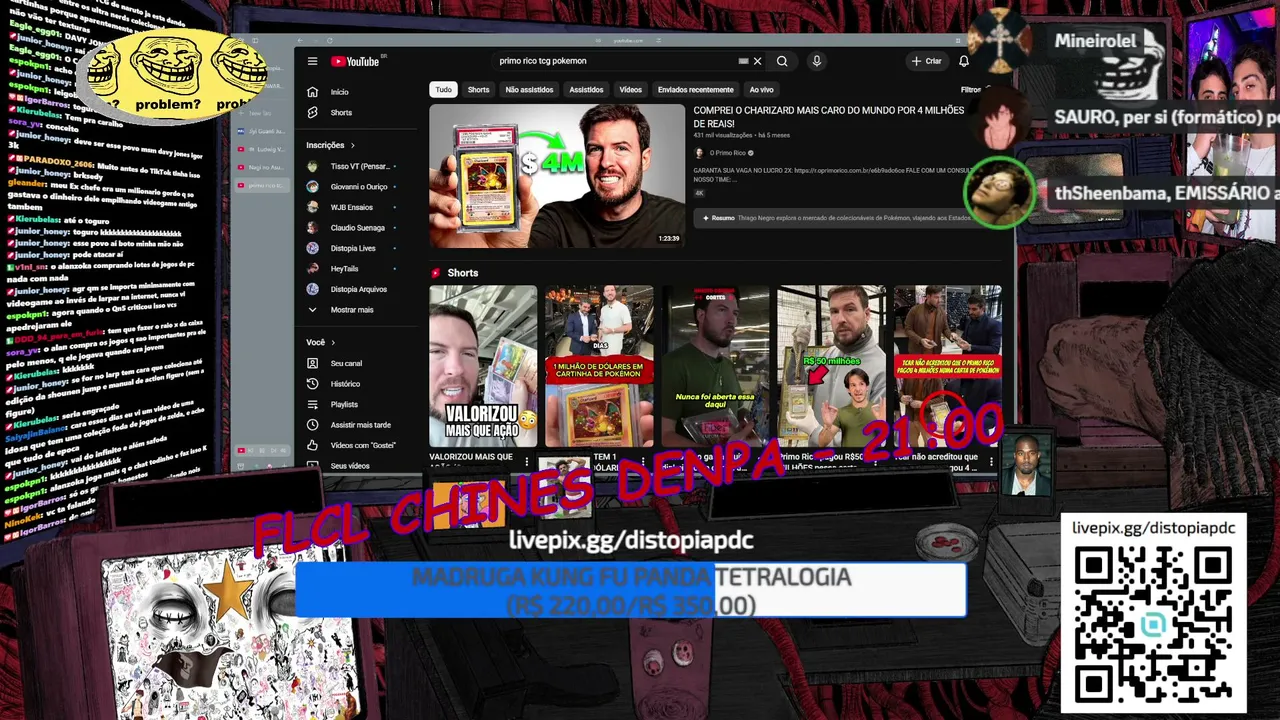Select the Ludwig V. tab in background browser sidebar
The height and width of the screenshot is (720, 1280).
click(262, 149)
